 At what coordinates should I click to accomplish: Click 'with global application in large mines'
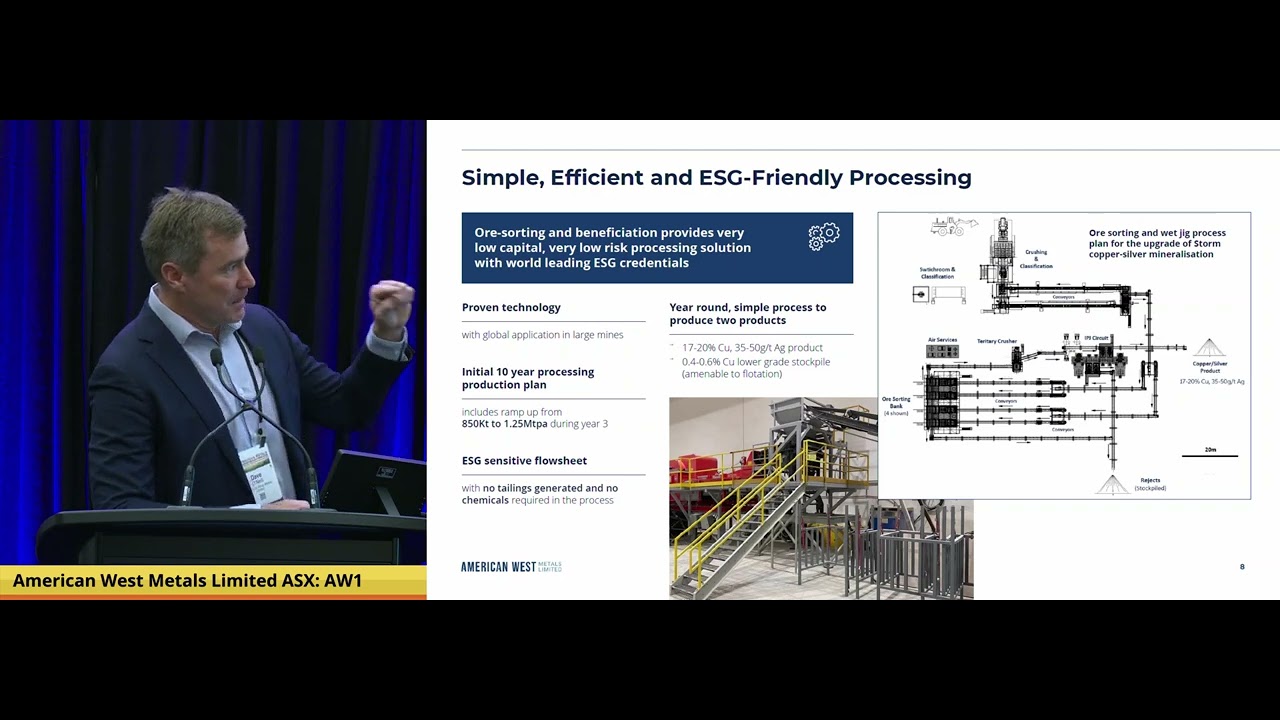542,335
